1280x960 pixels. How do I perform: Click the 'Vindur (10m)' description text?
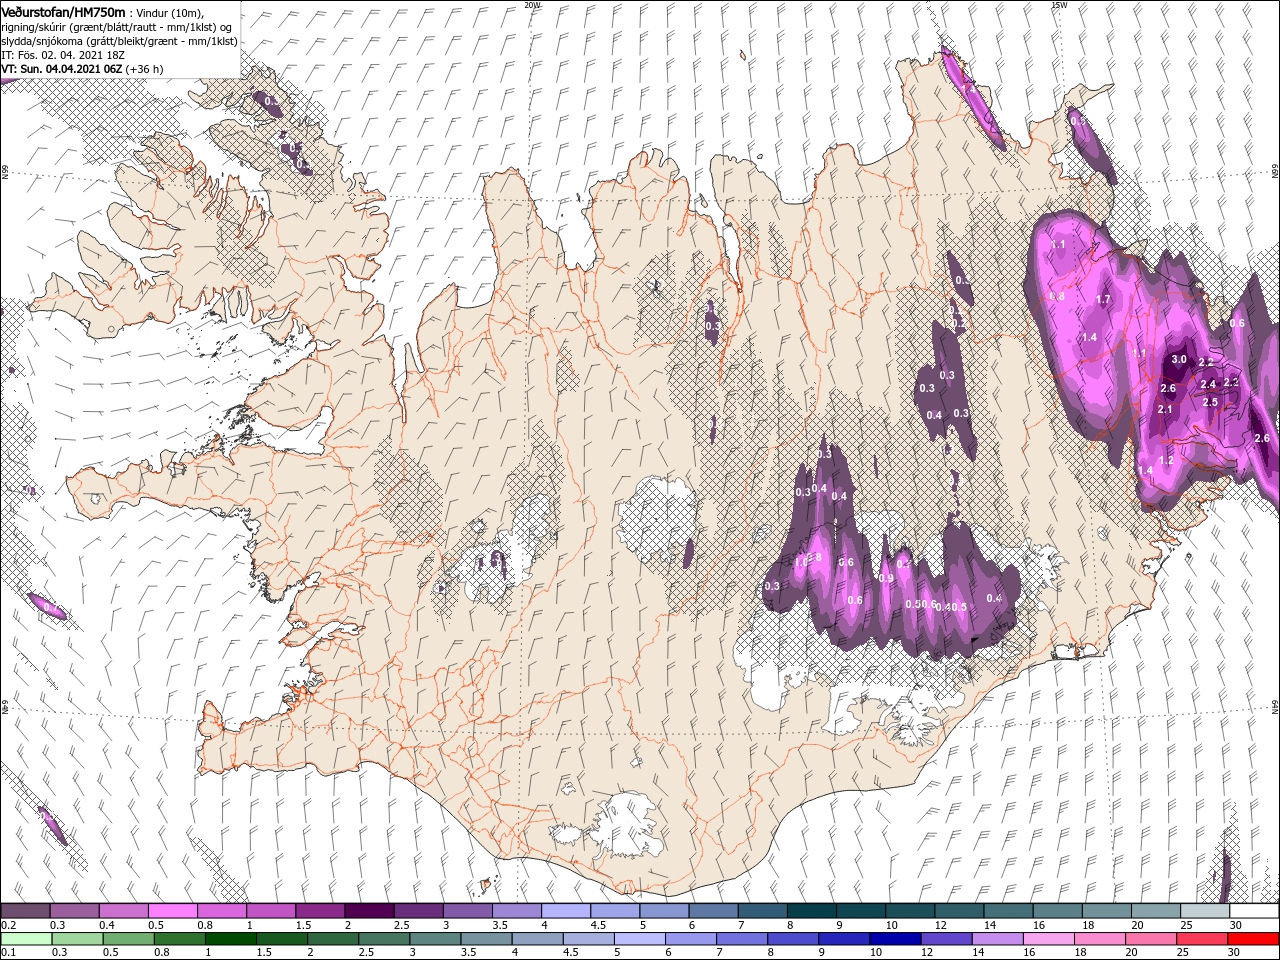tap(168, 13)
